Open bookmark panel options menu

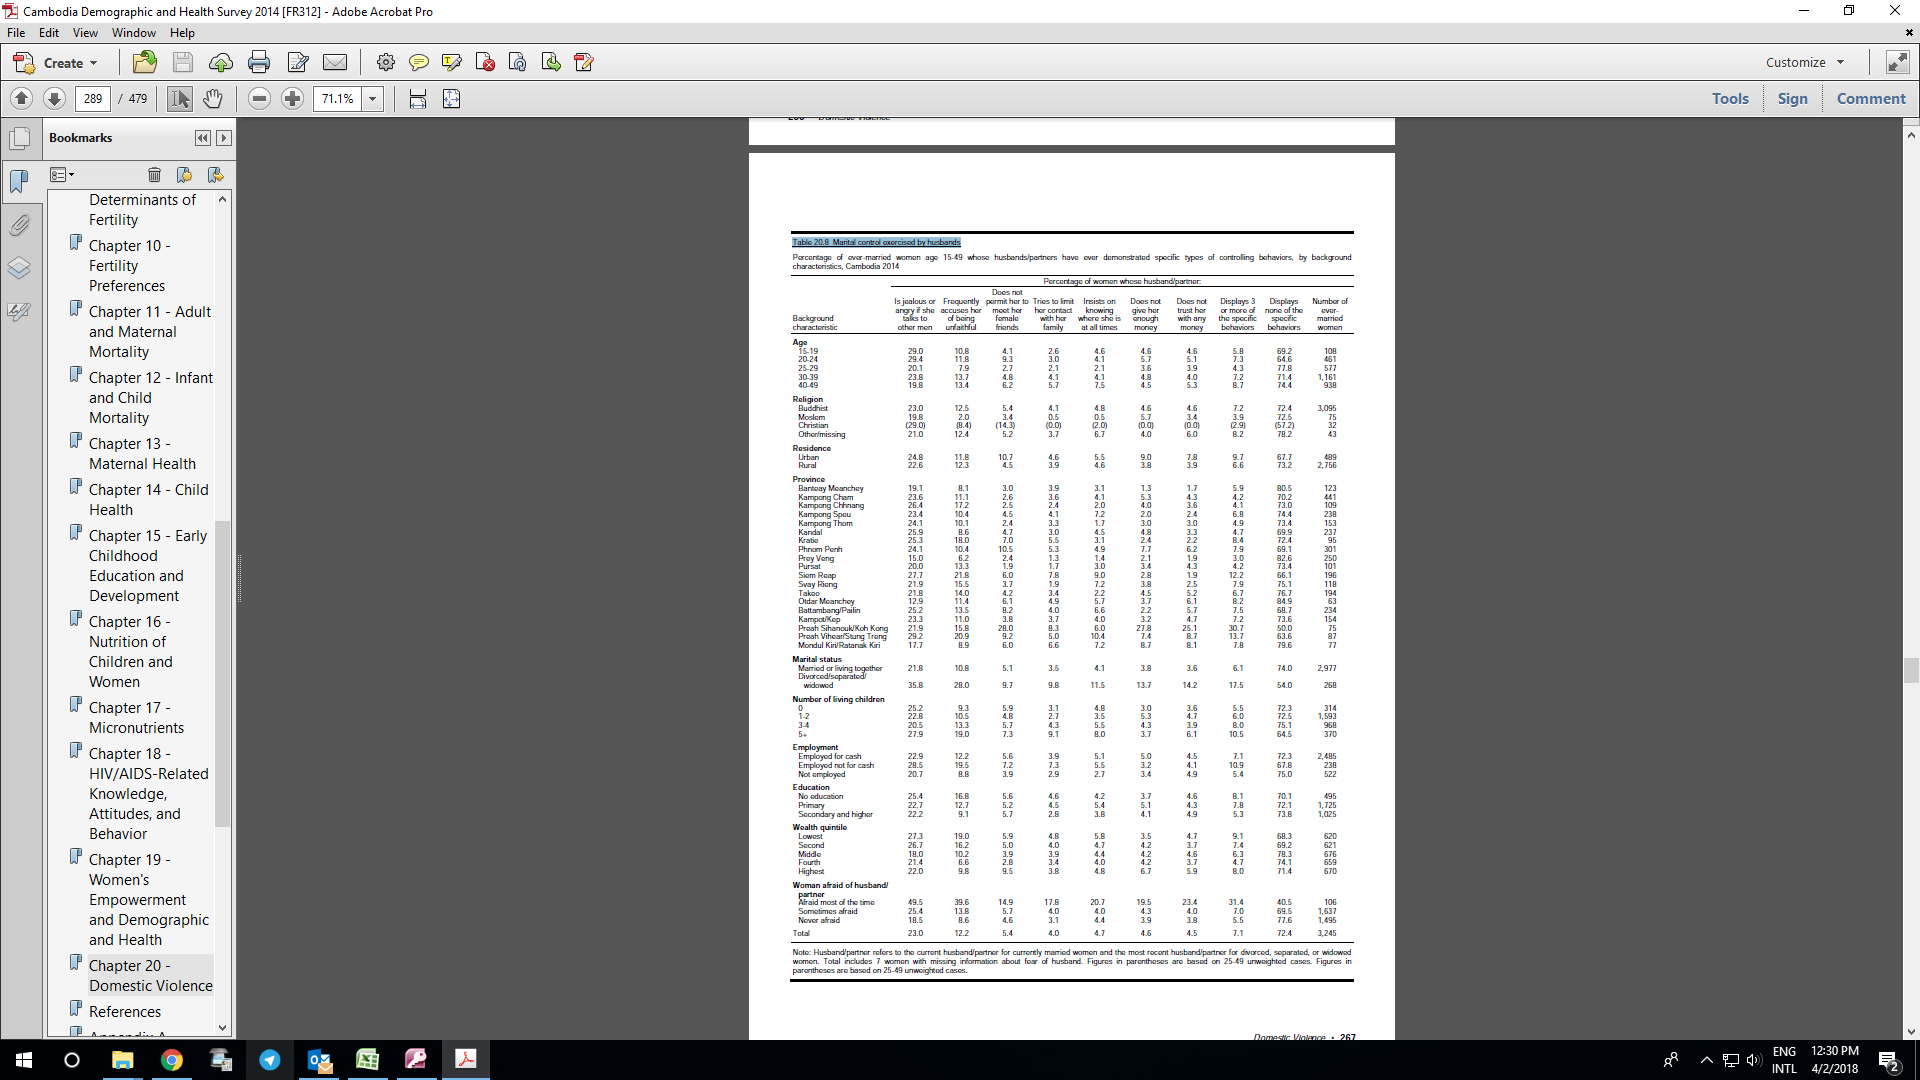[62, 175]
